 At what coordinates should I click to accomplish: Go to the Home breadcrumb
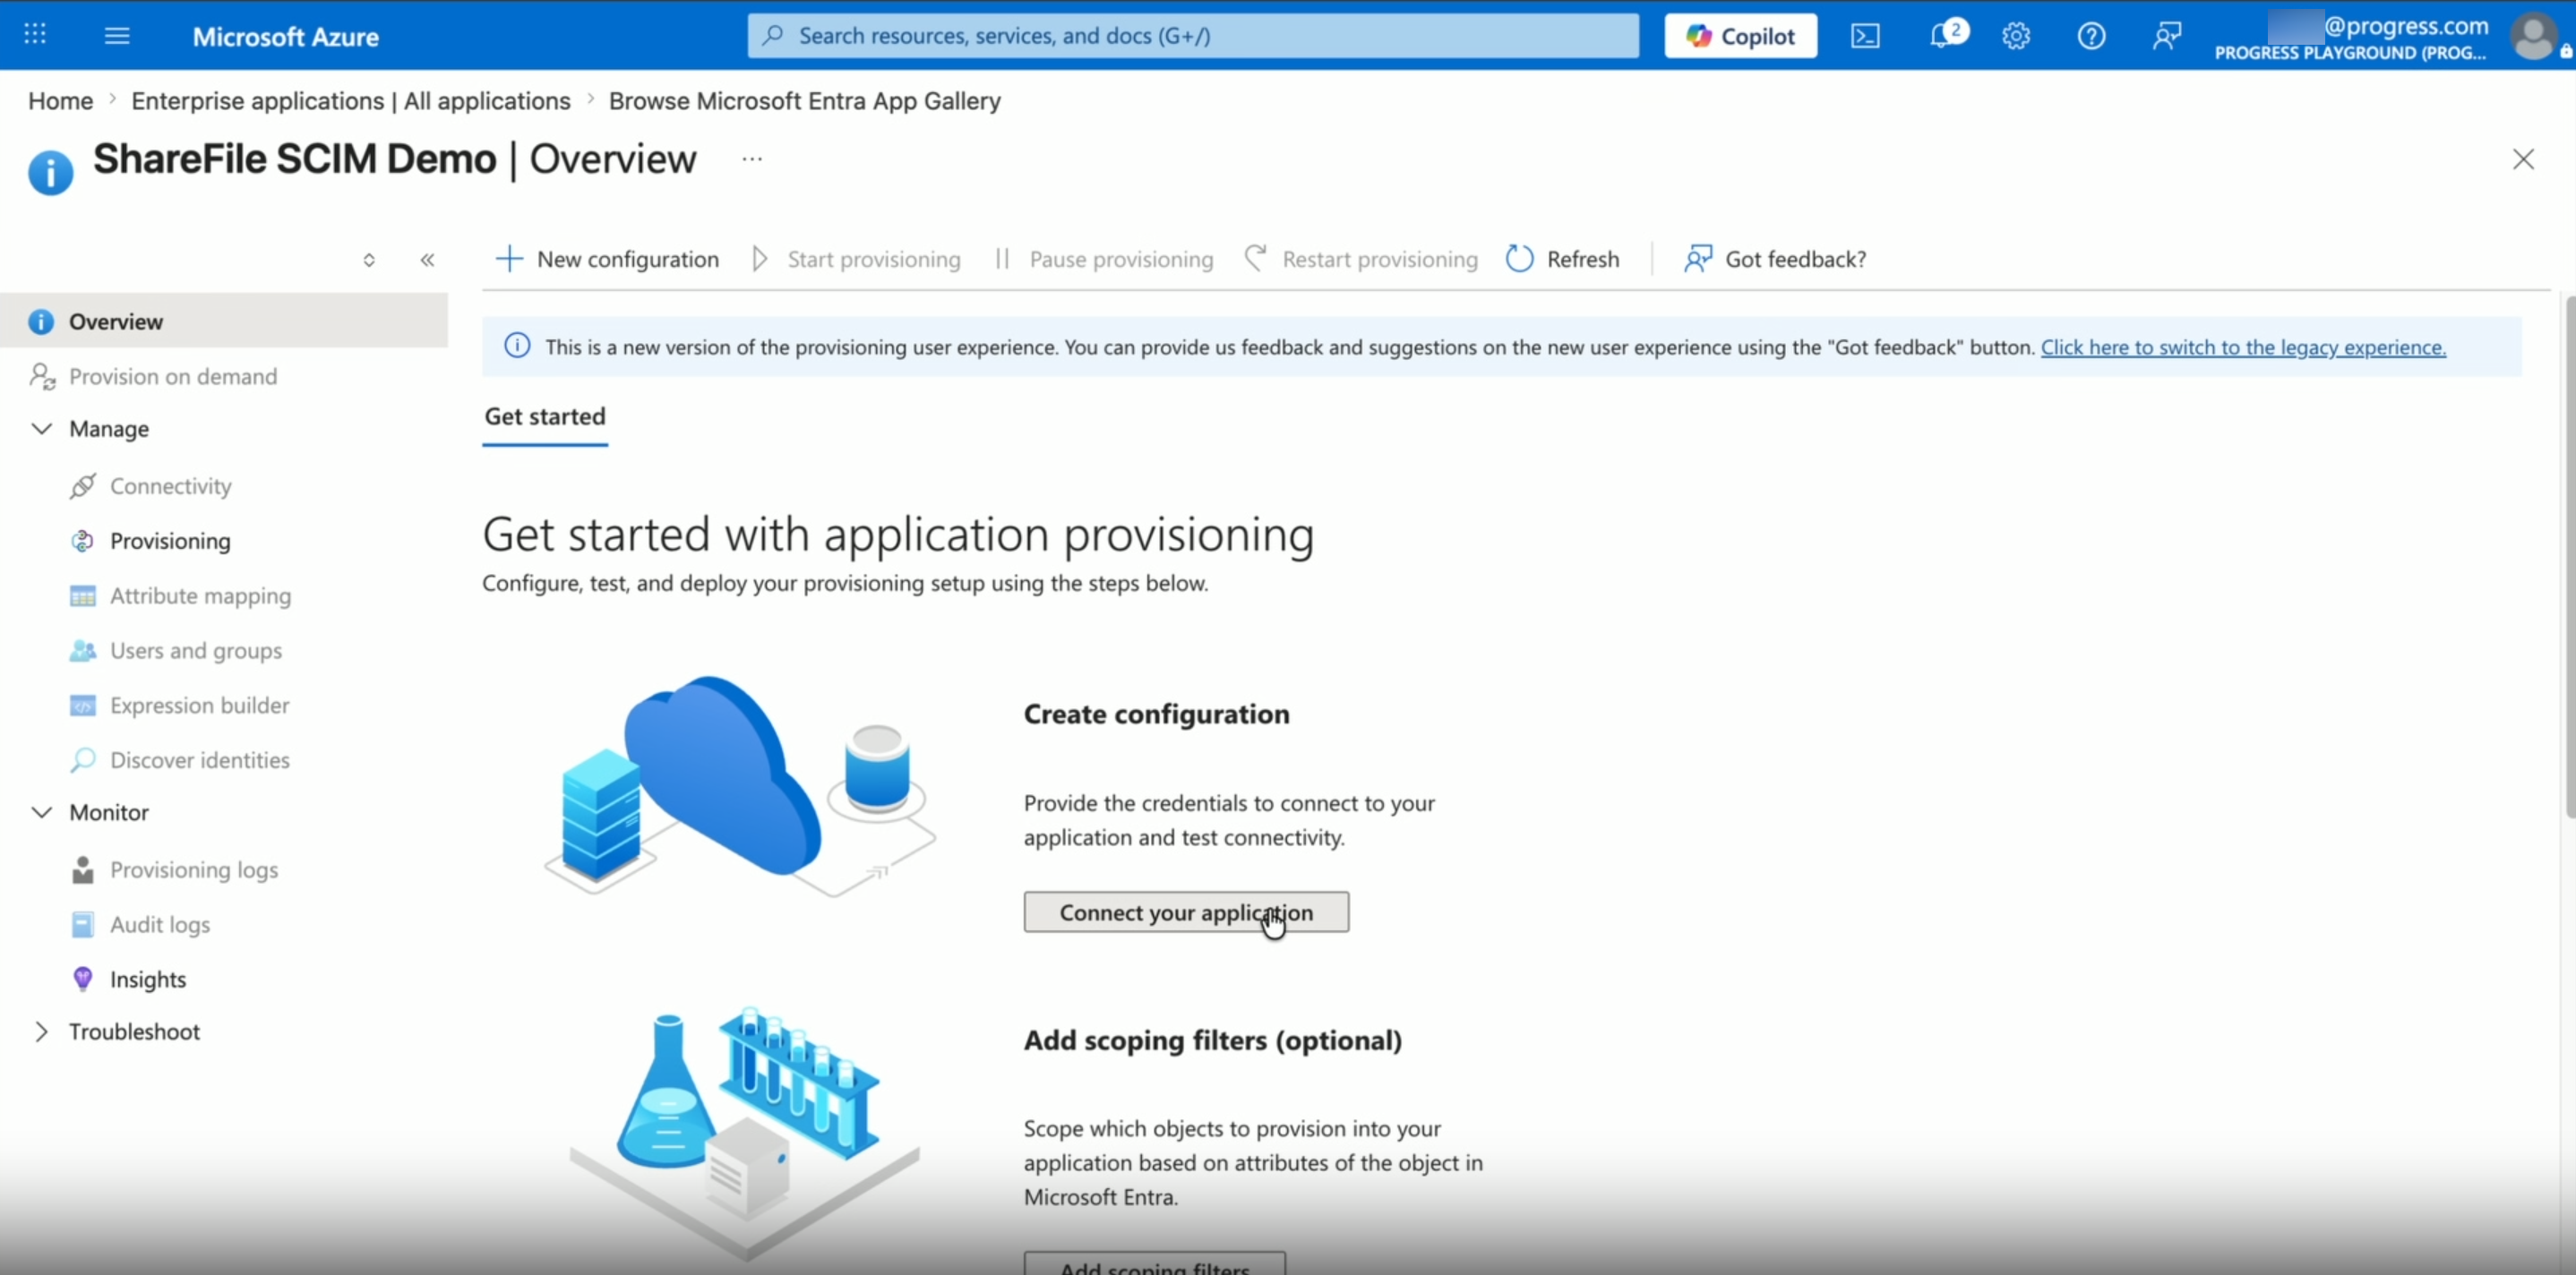tap(60, 101)
